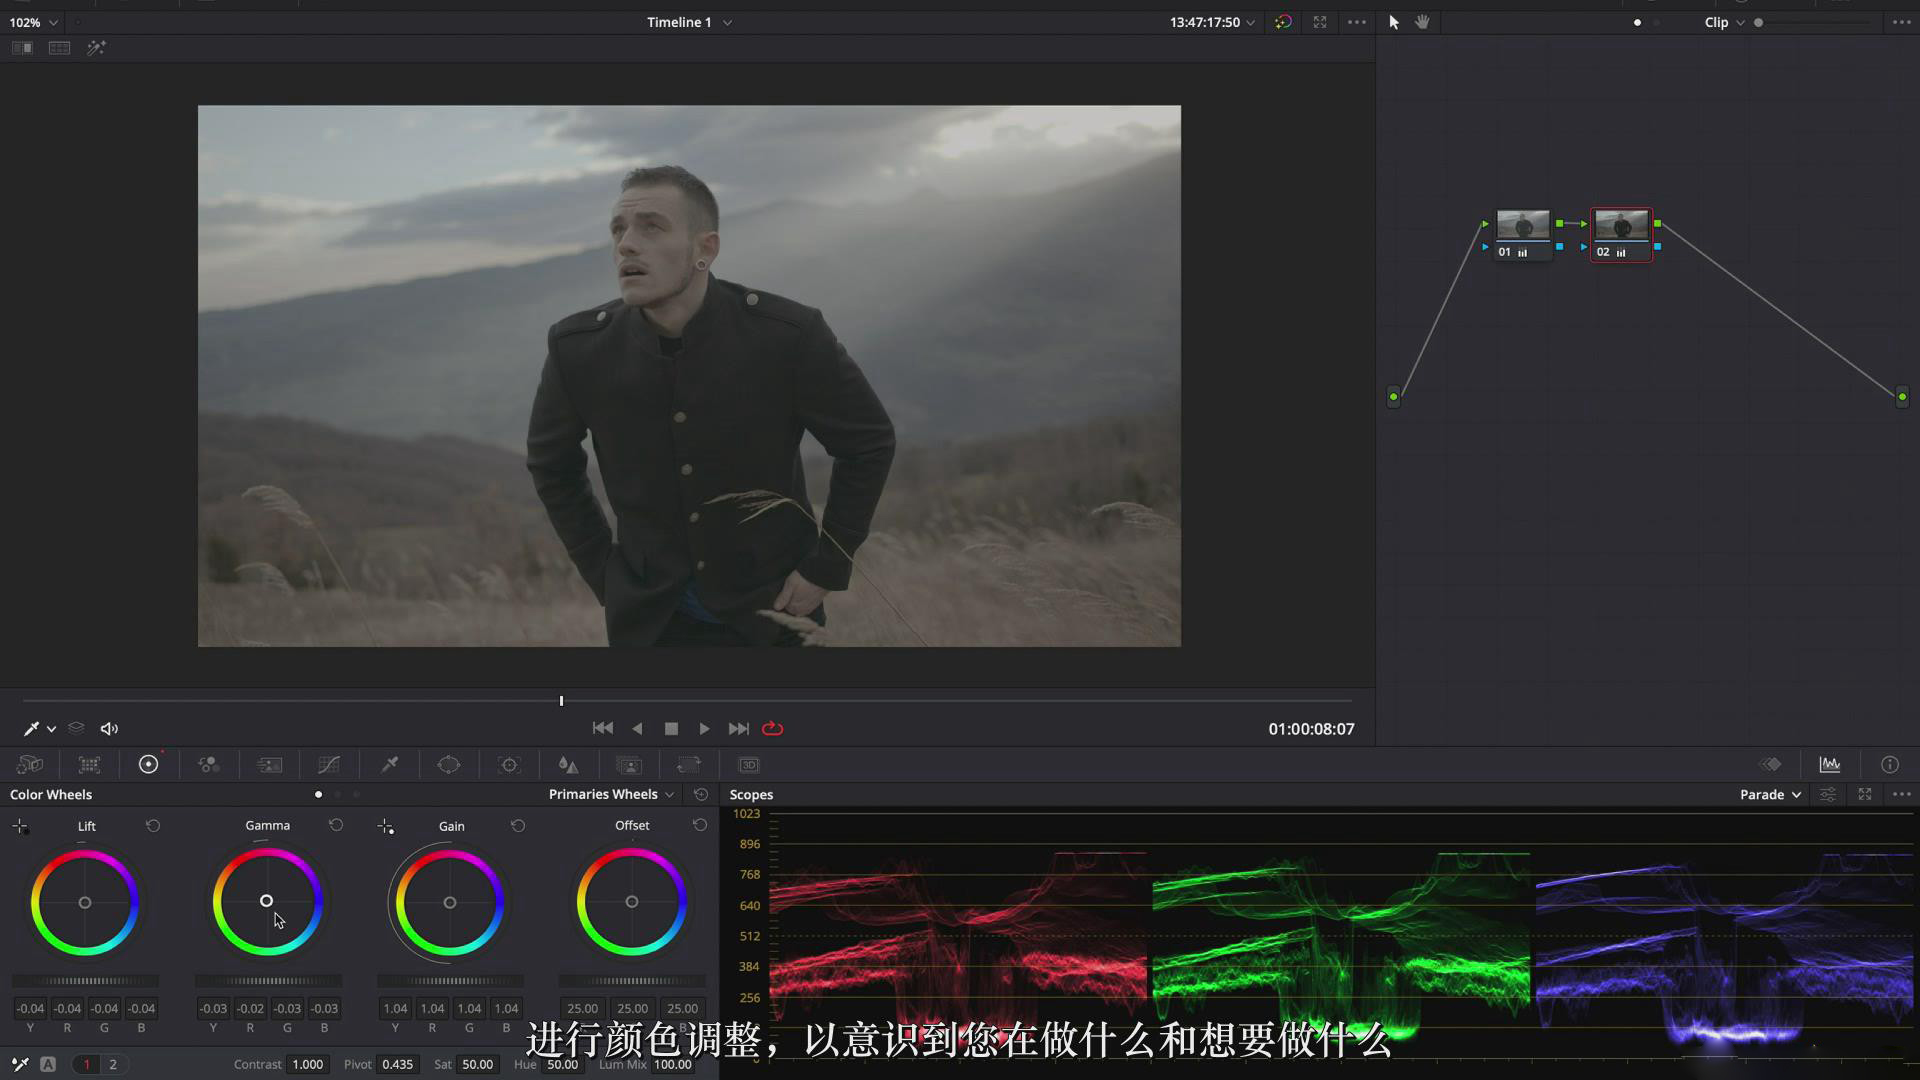
Task: Run Auto Balance (A) button
Action: pyautogui.click(x=48, y=1064)
